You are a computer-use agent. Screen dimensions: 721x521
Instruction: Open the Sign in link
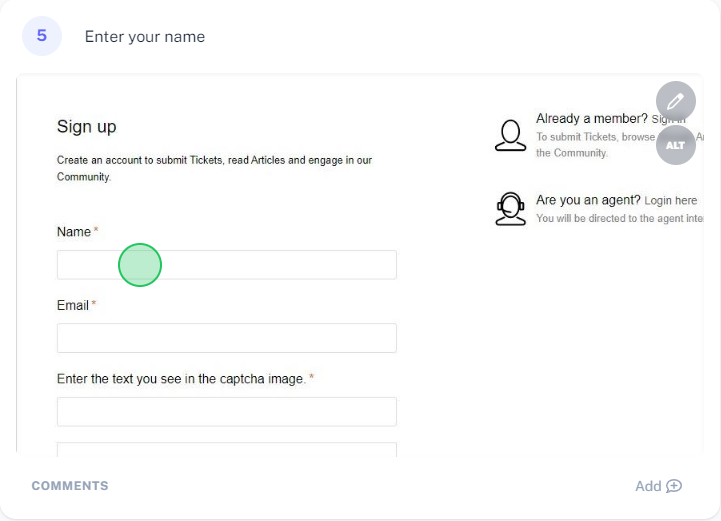click(668, 119)
